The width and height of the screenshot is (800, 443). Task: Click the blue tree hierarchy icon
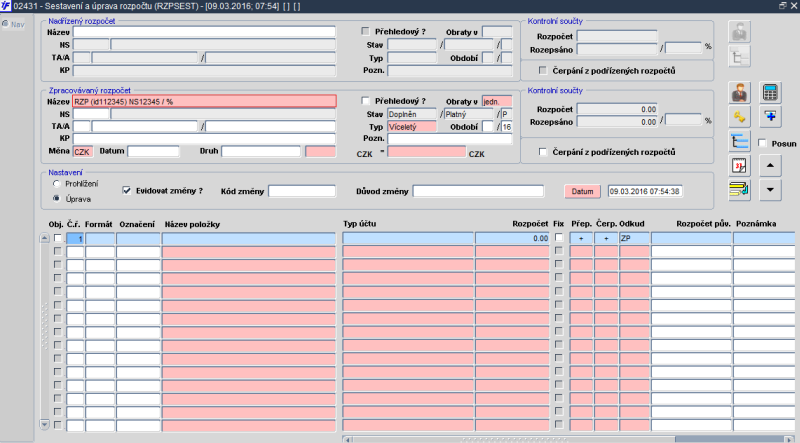click(740, 141)
